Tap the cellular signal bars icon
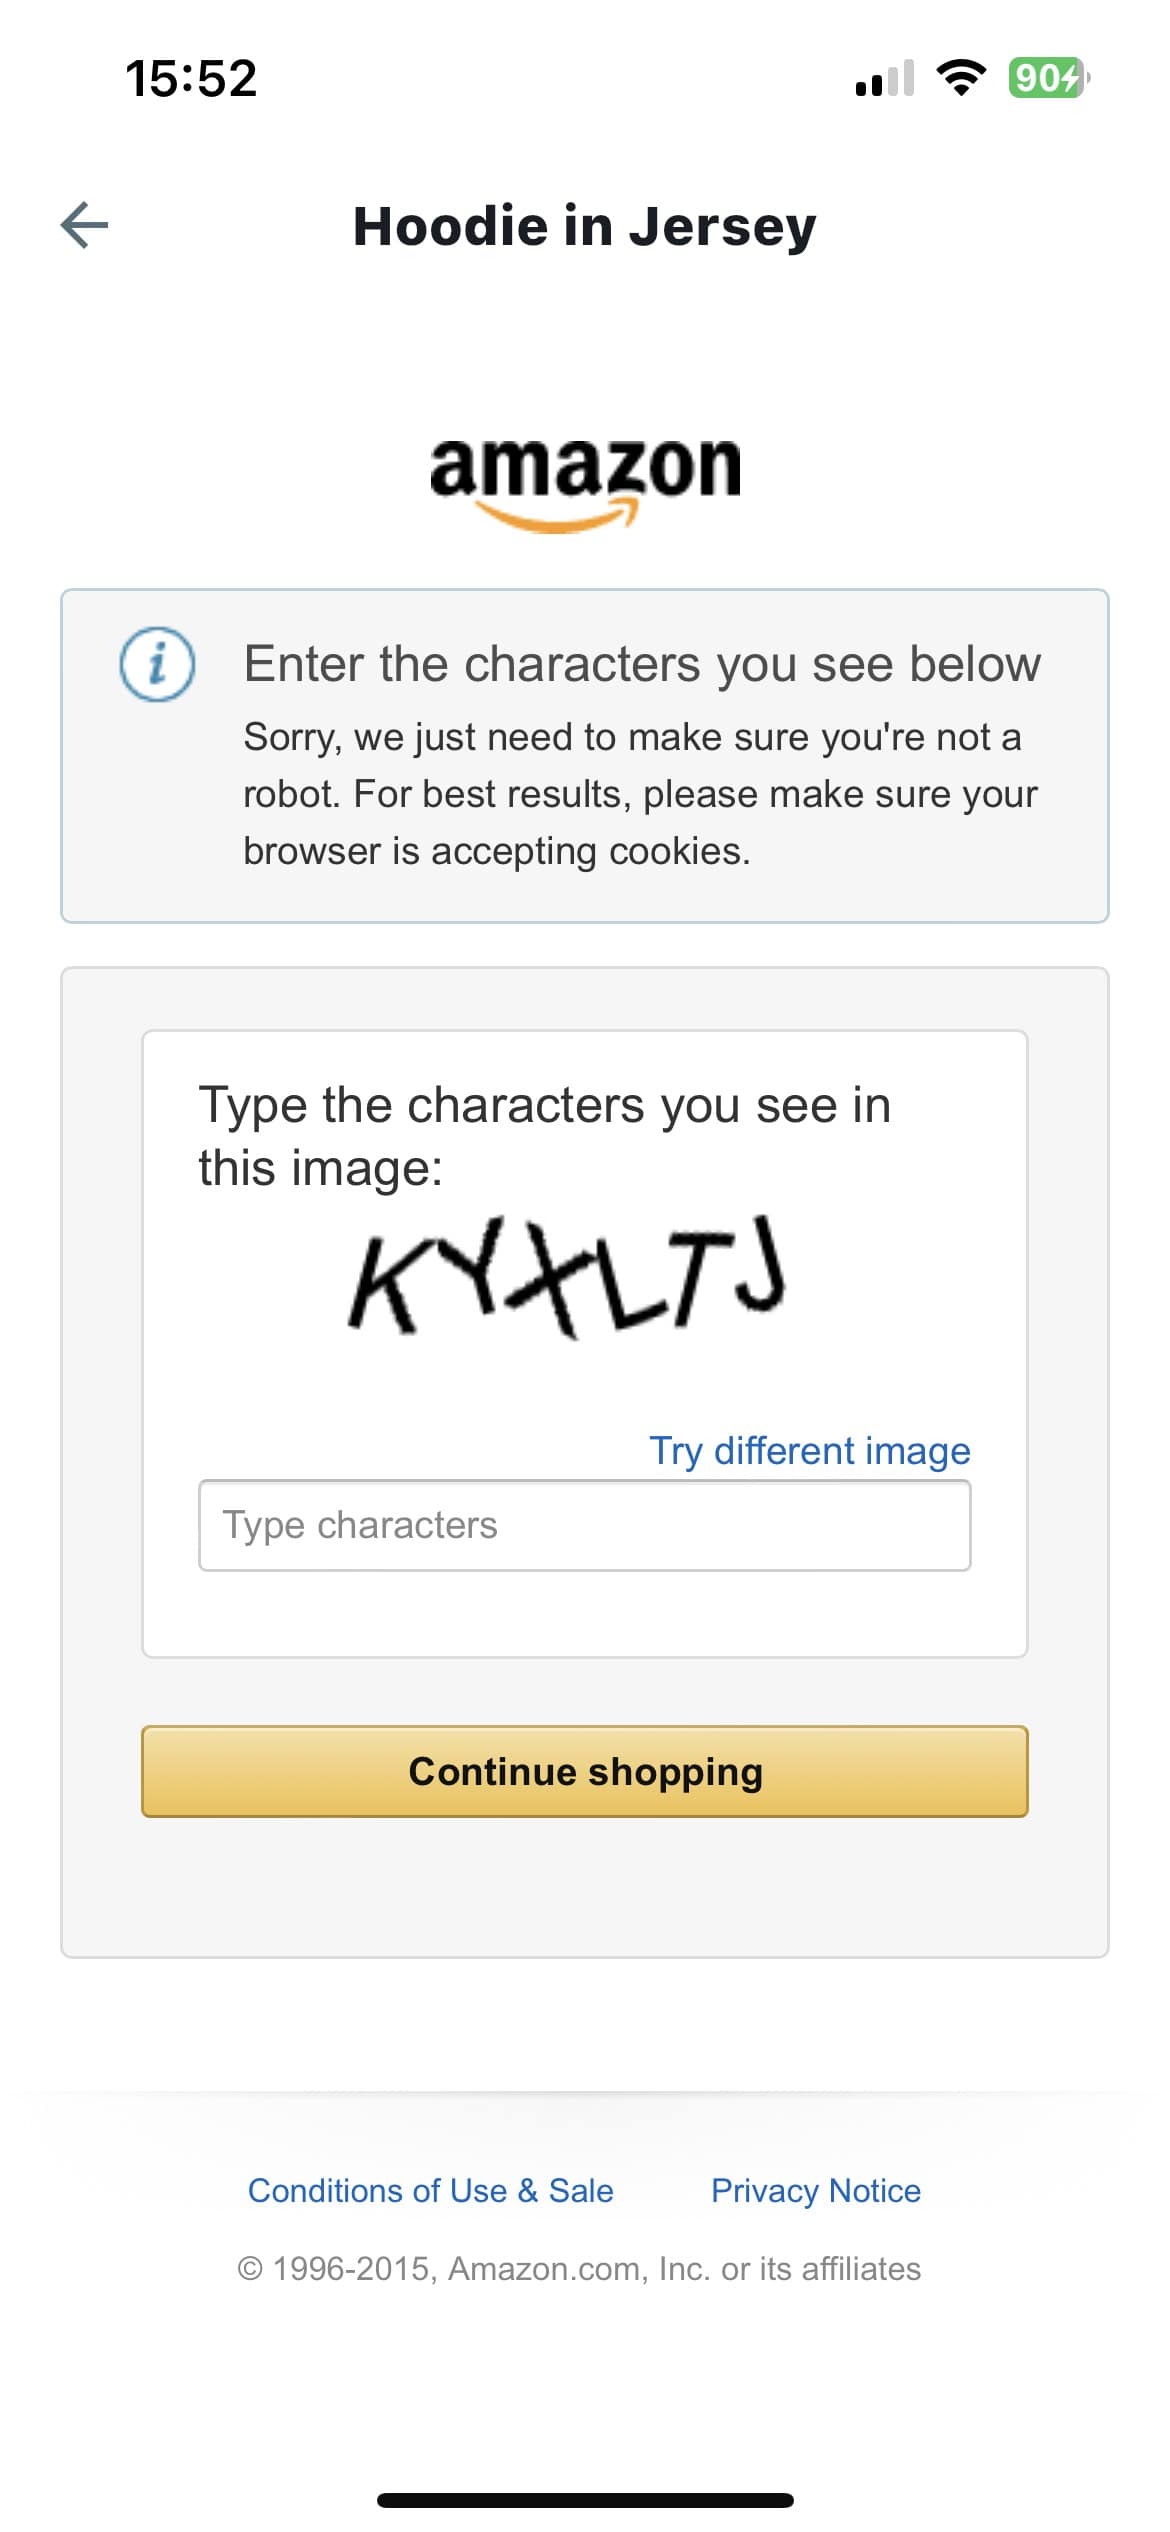 (x=885, y=78)
